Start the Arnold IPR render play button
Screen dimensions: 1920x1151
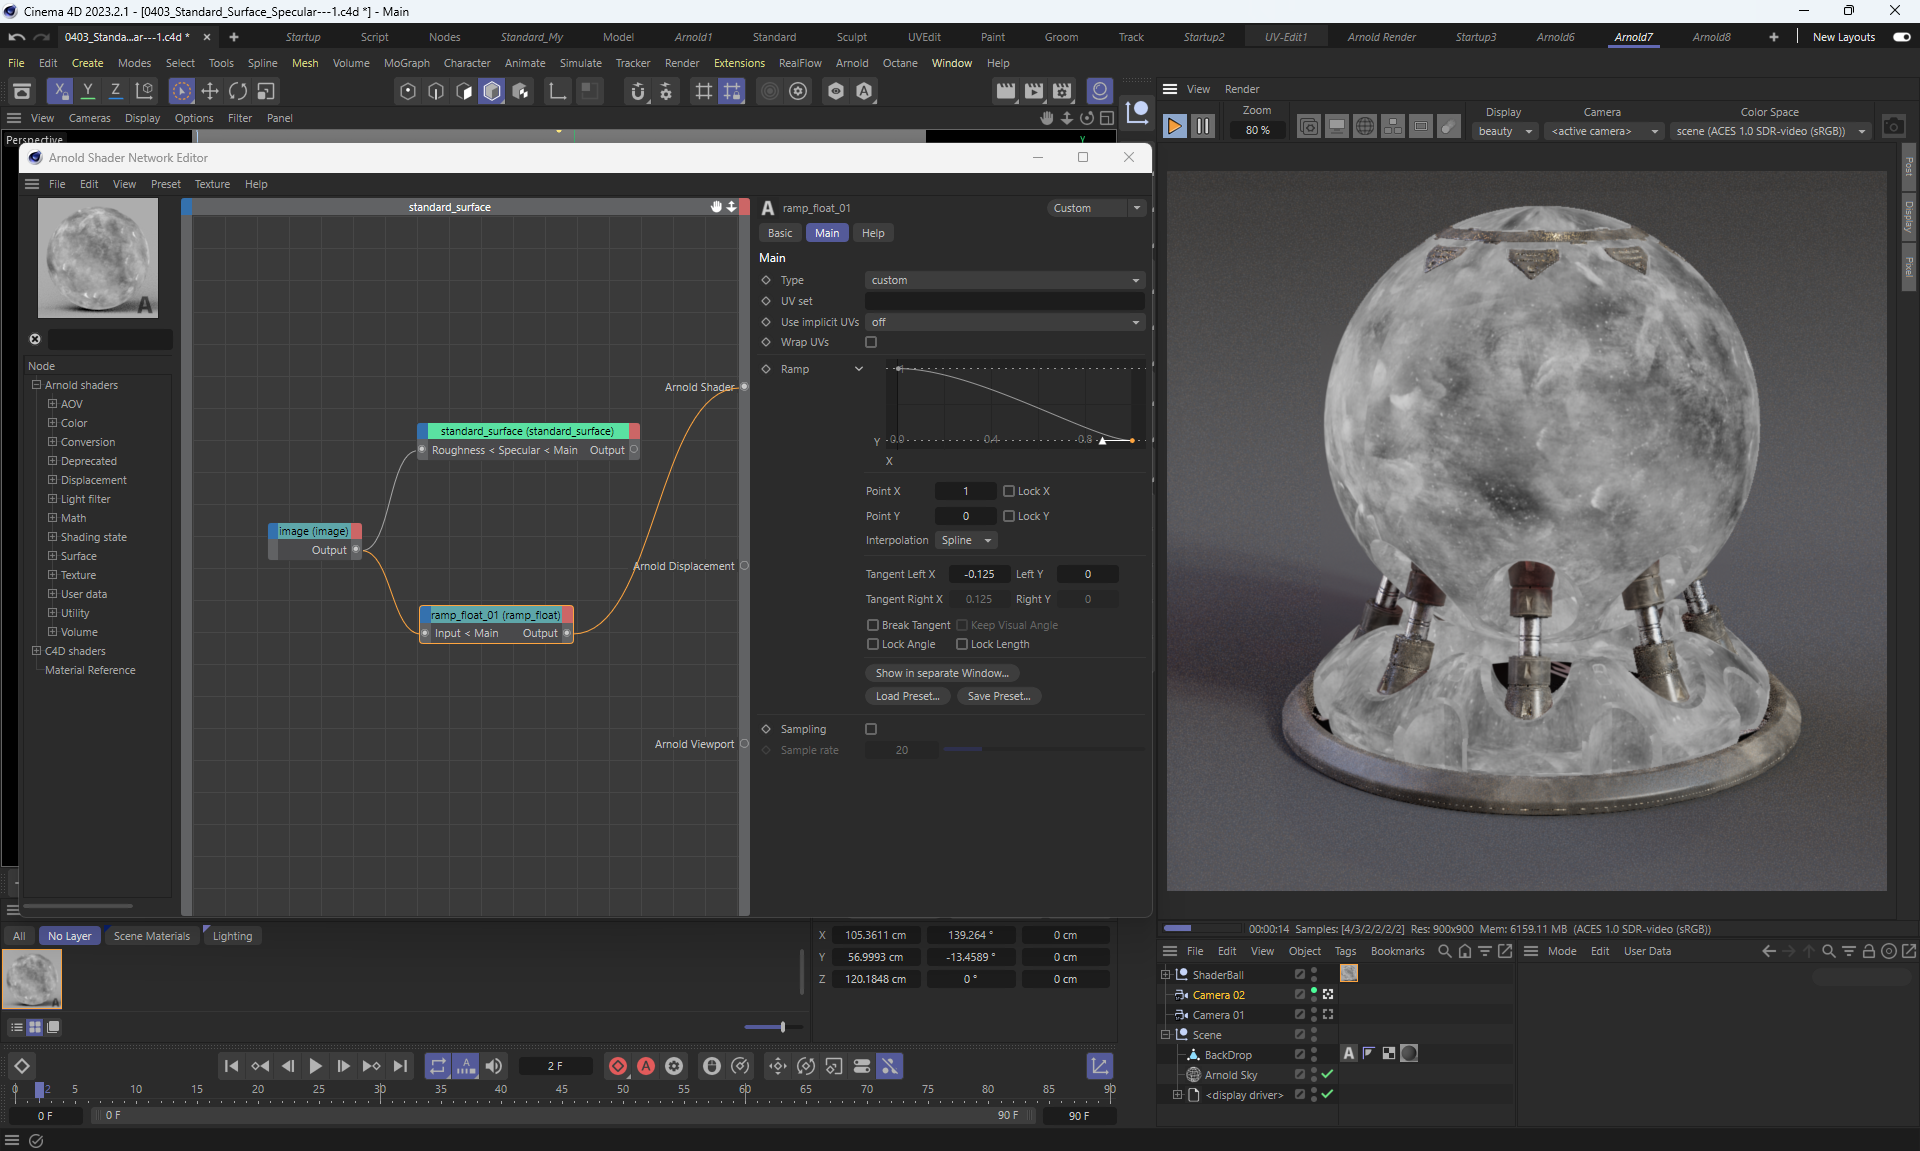[x=1175, y=127]
